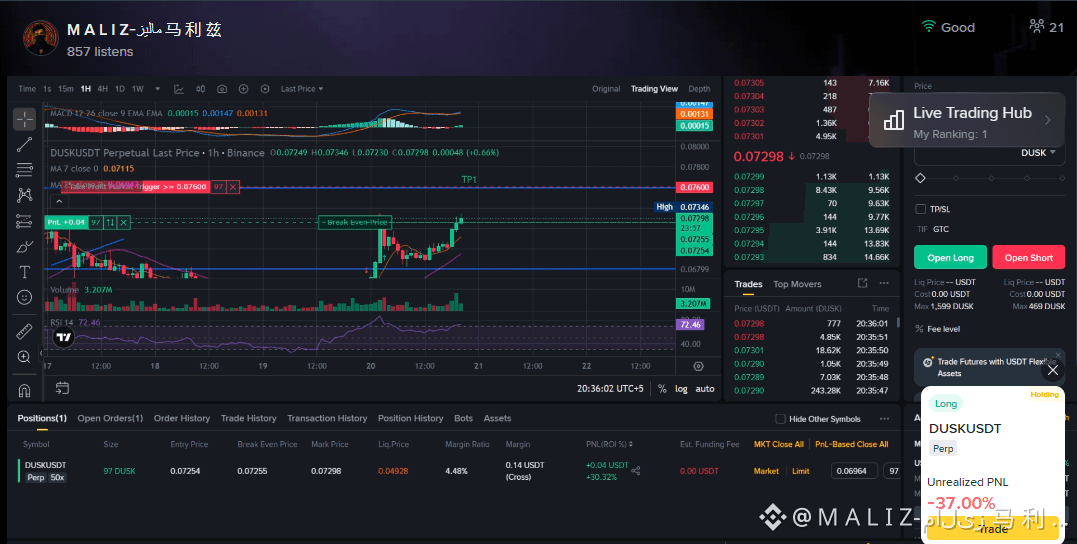This screenshot has height=544, width=1077.
Task: Click PnL-Based Close All
Action: point(851,444)
